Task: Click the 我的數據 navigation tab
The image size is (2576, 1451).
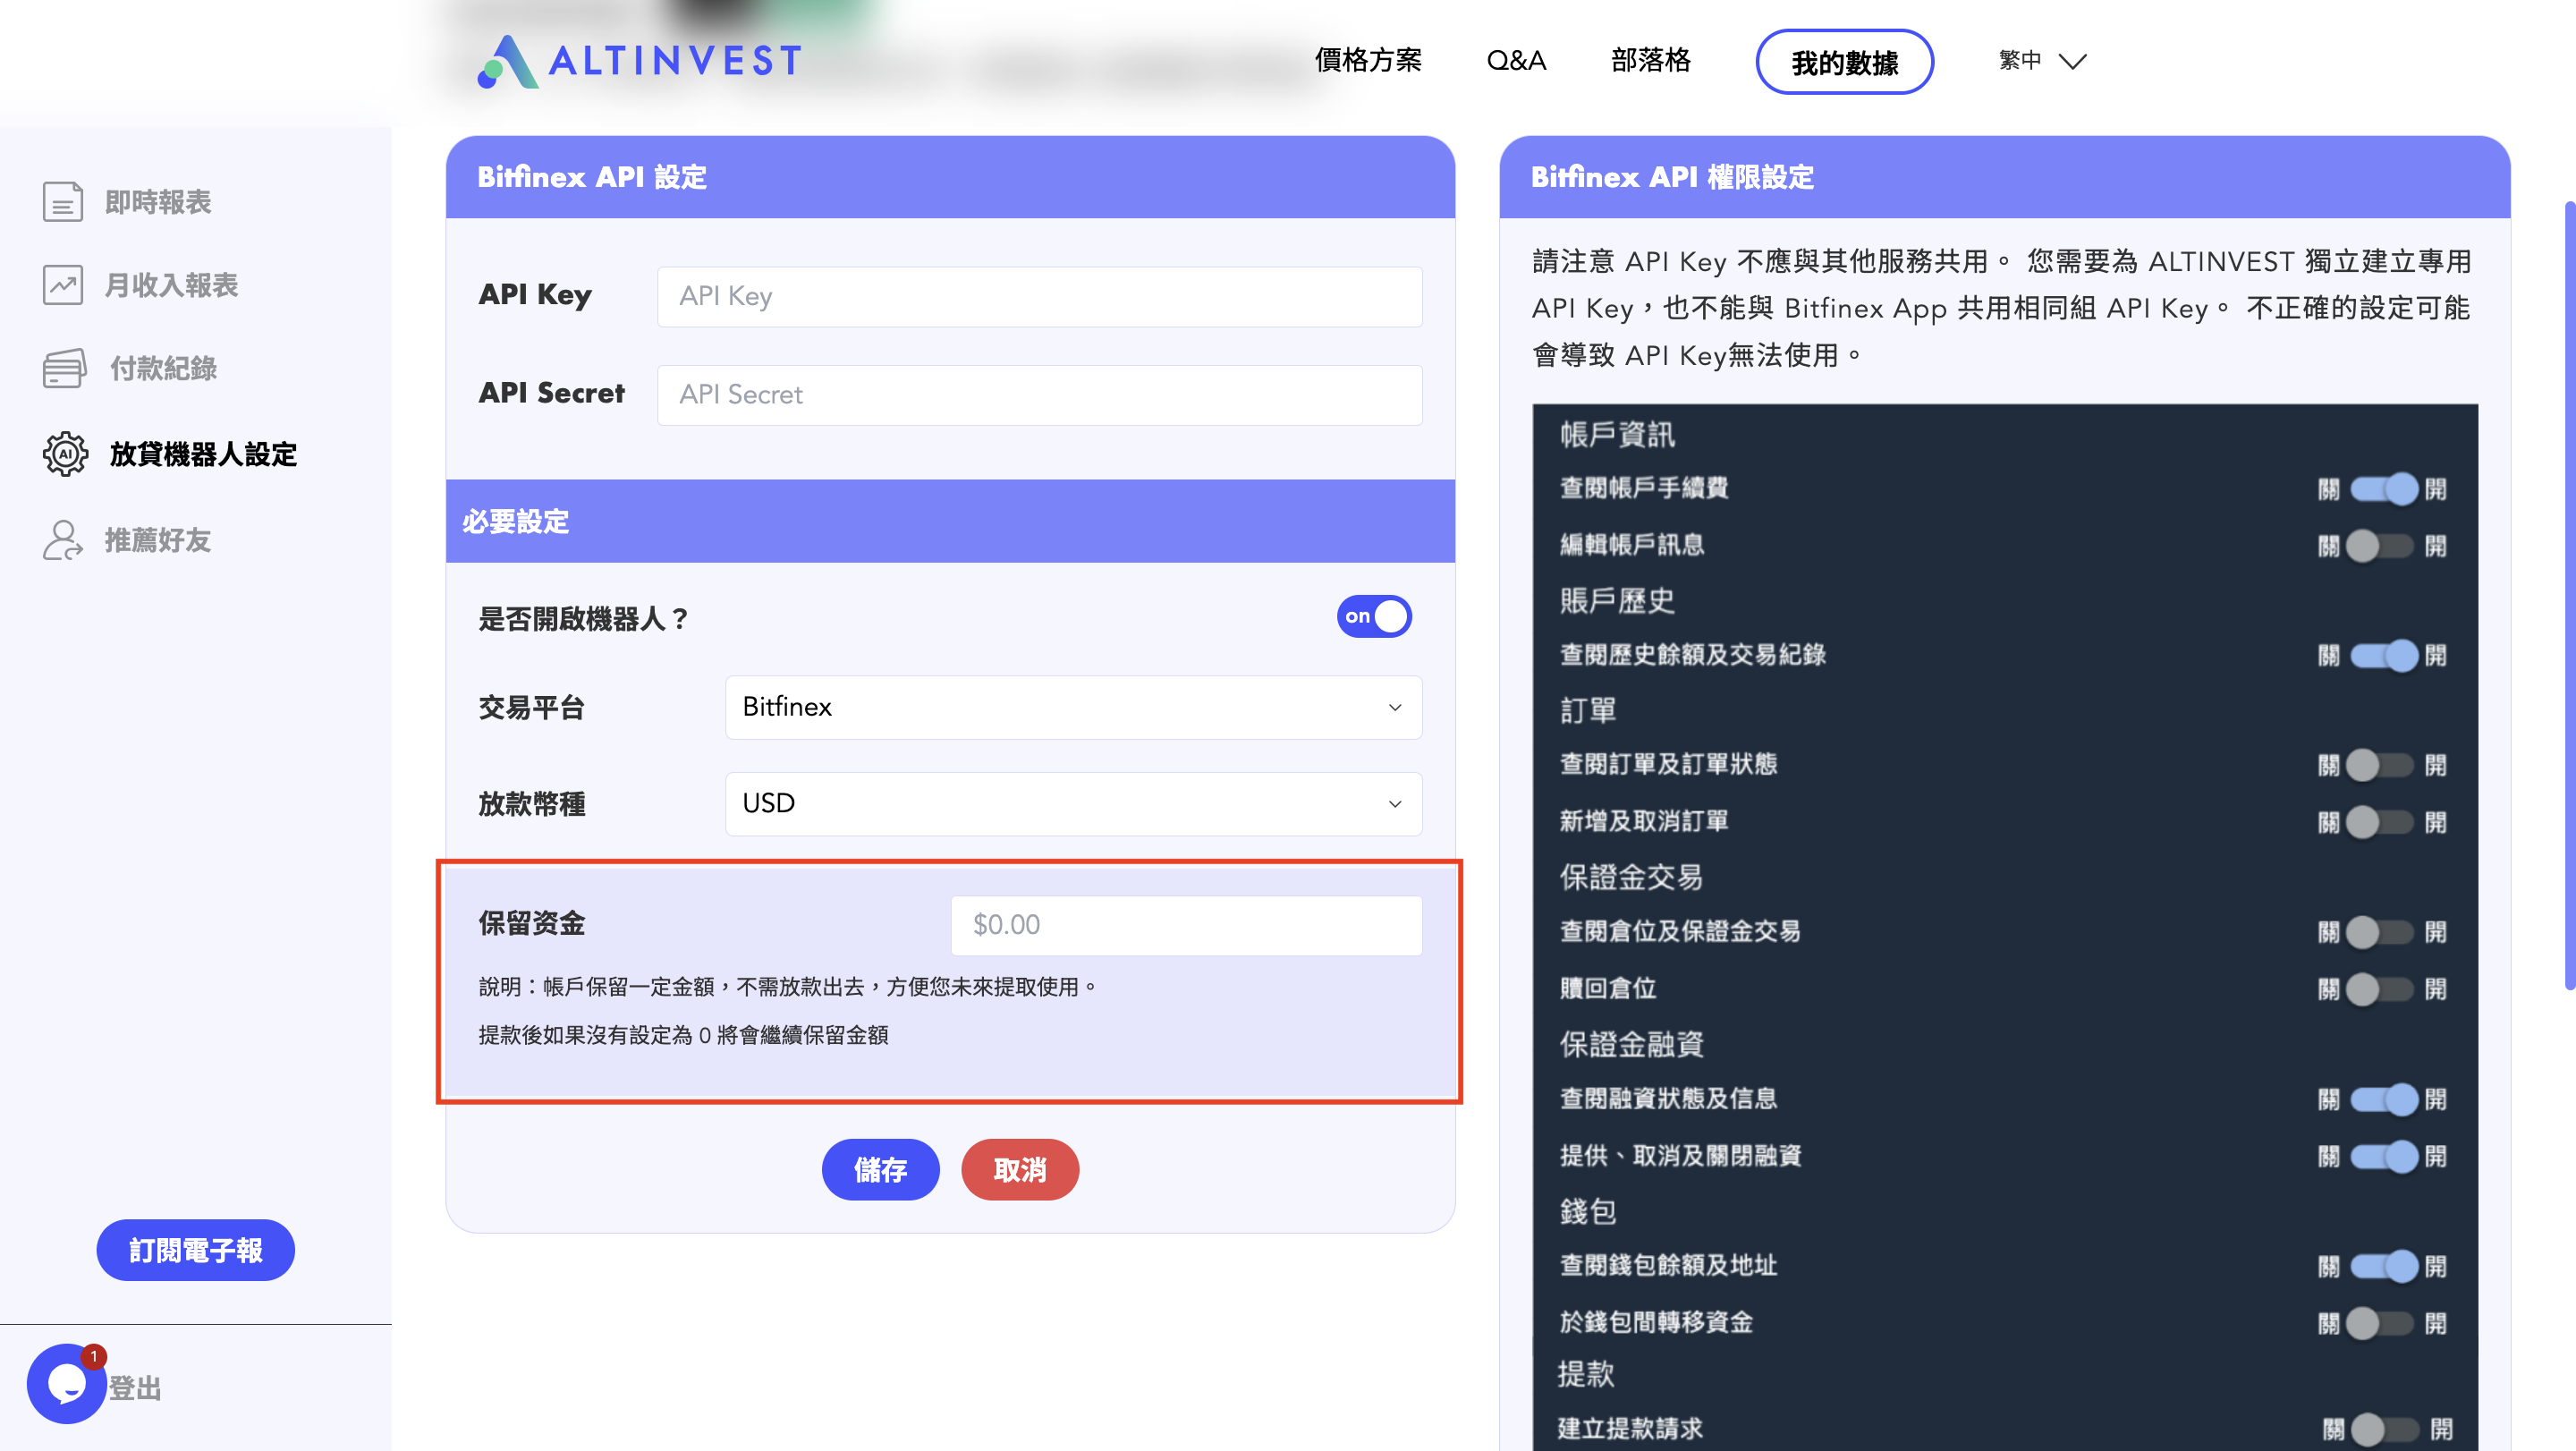Action: [x=1847, y=60]
